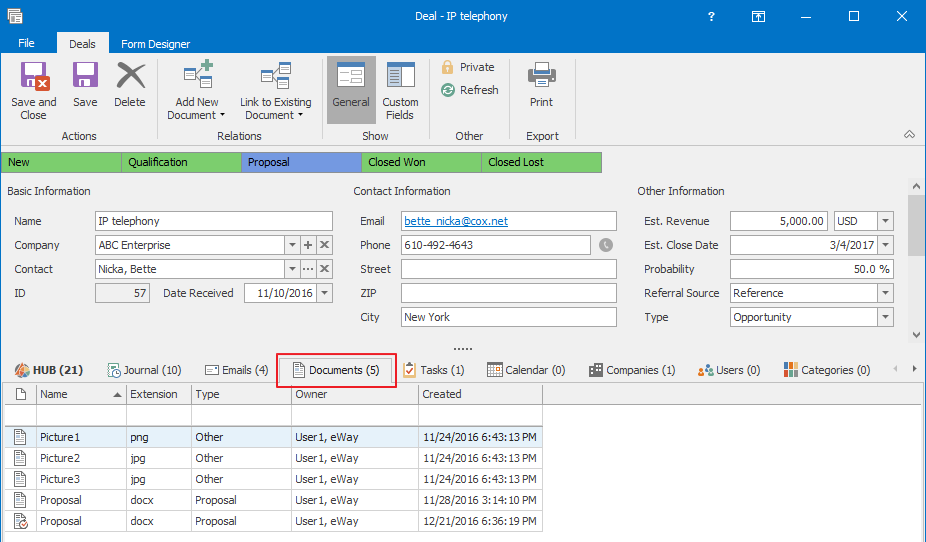Click the Street input field
Image resolution: width=926 pixels, height=542 pixels.
(x=508, y=269)
